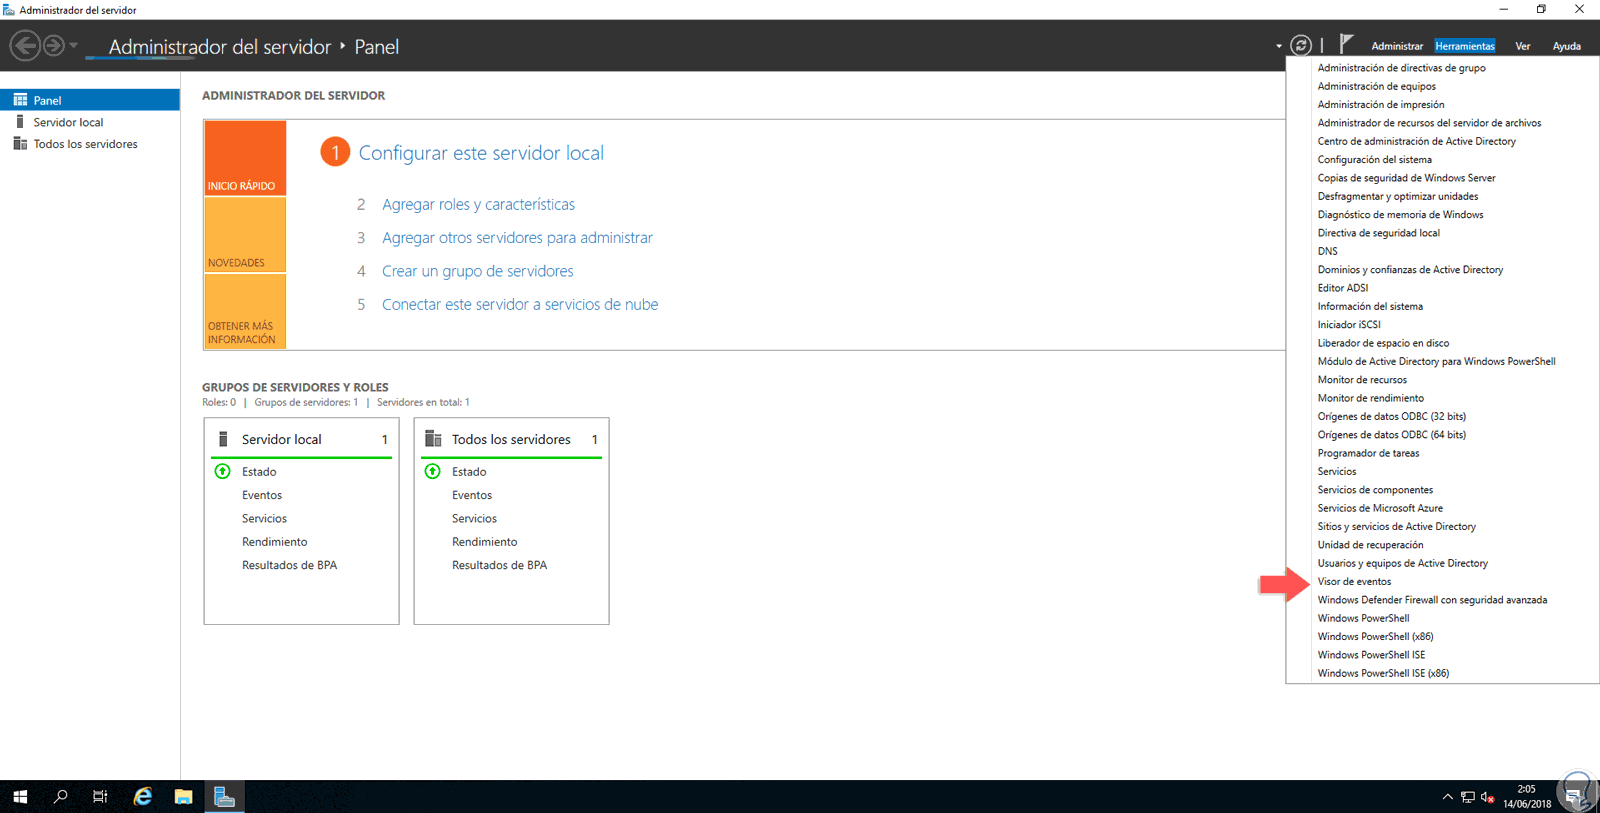
Task: Open taskbar search
Action: pos(60,797)
